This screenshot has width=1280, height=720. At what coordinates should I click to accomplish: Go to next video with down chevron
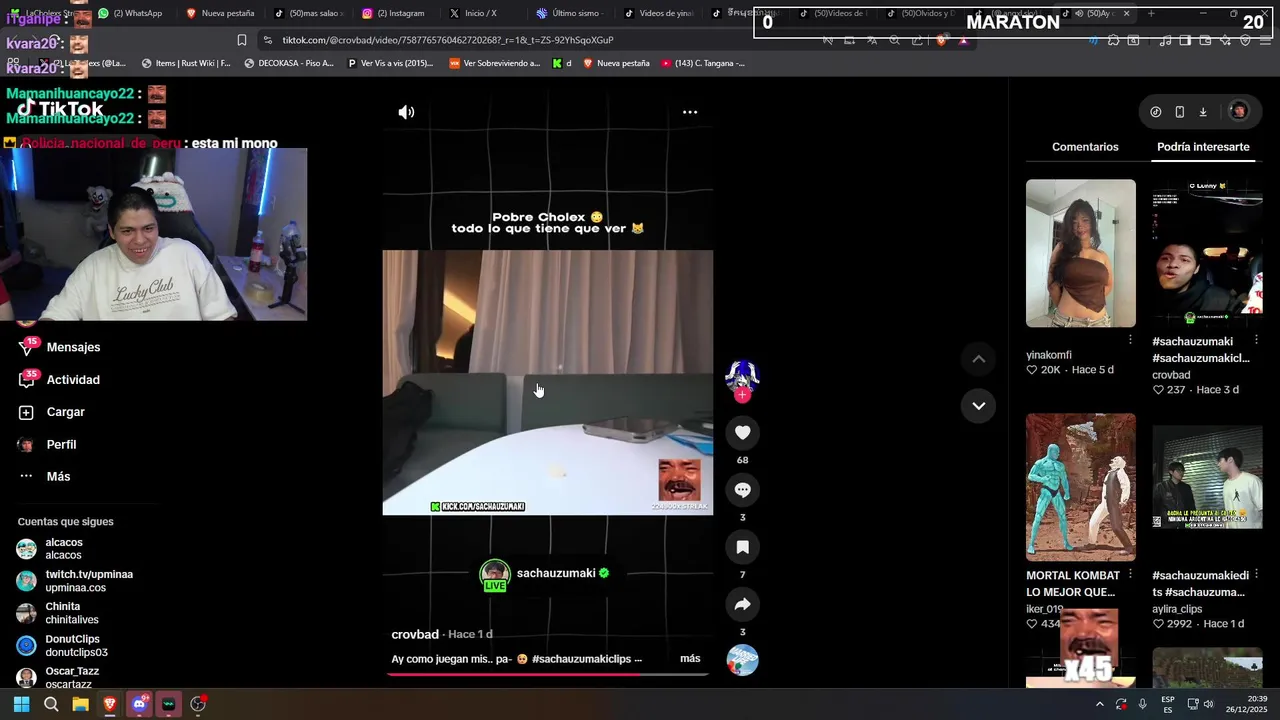click(x=978, y=406)
